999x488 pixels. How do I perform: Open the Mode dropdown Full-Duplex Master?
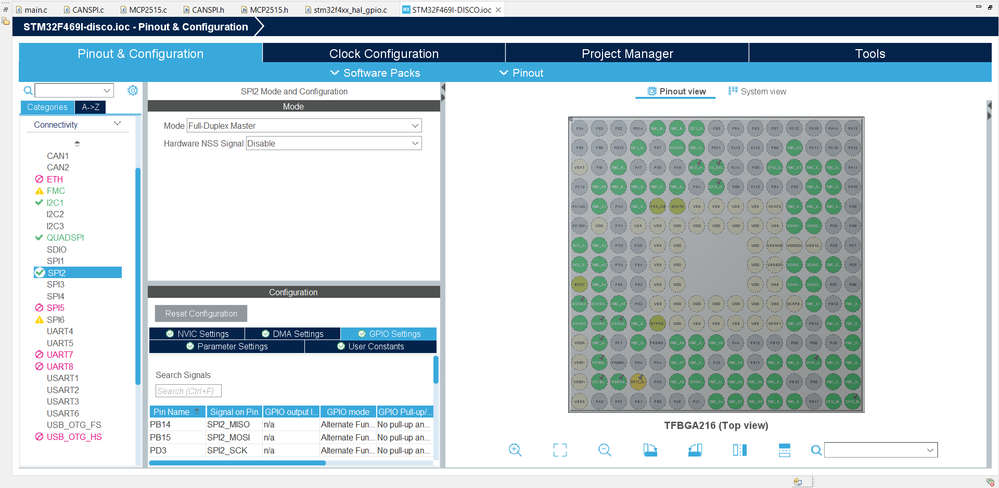pos(304,126)
